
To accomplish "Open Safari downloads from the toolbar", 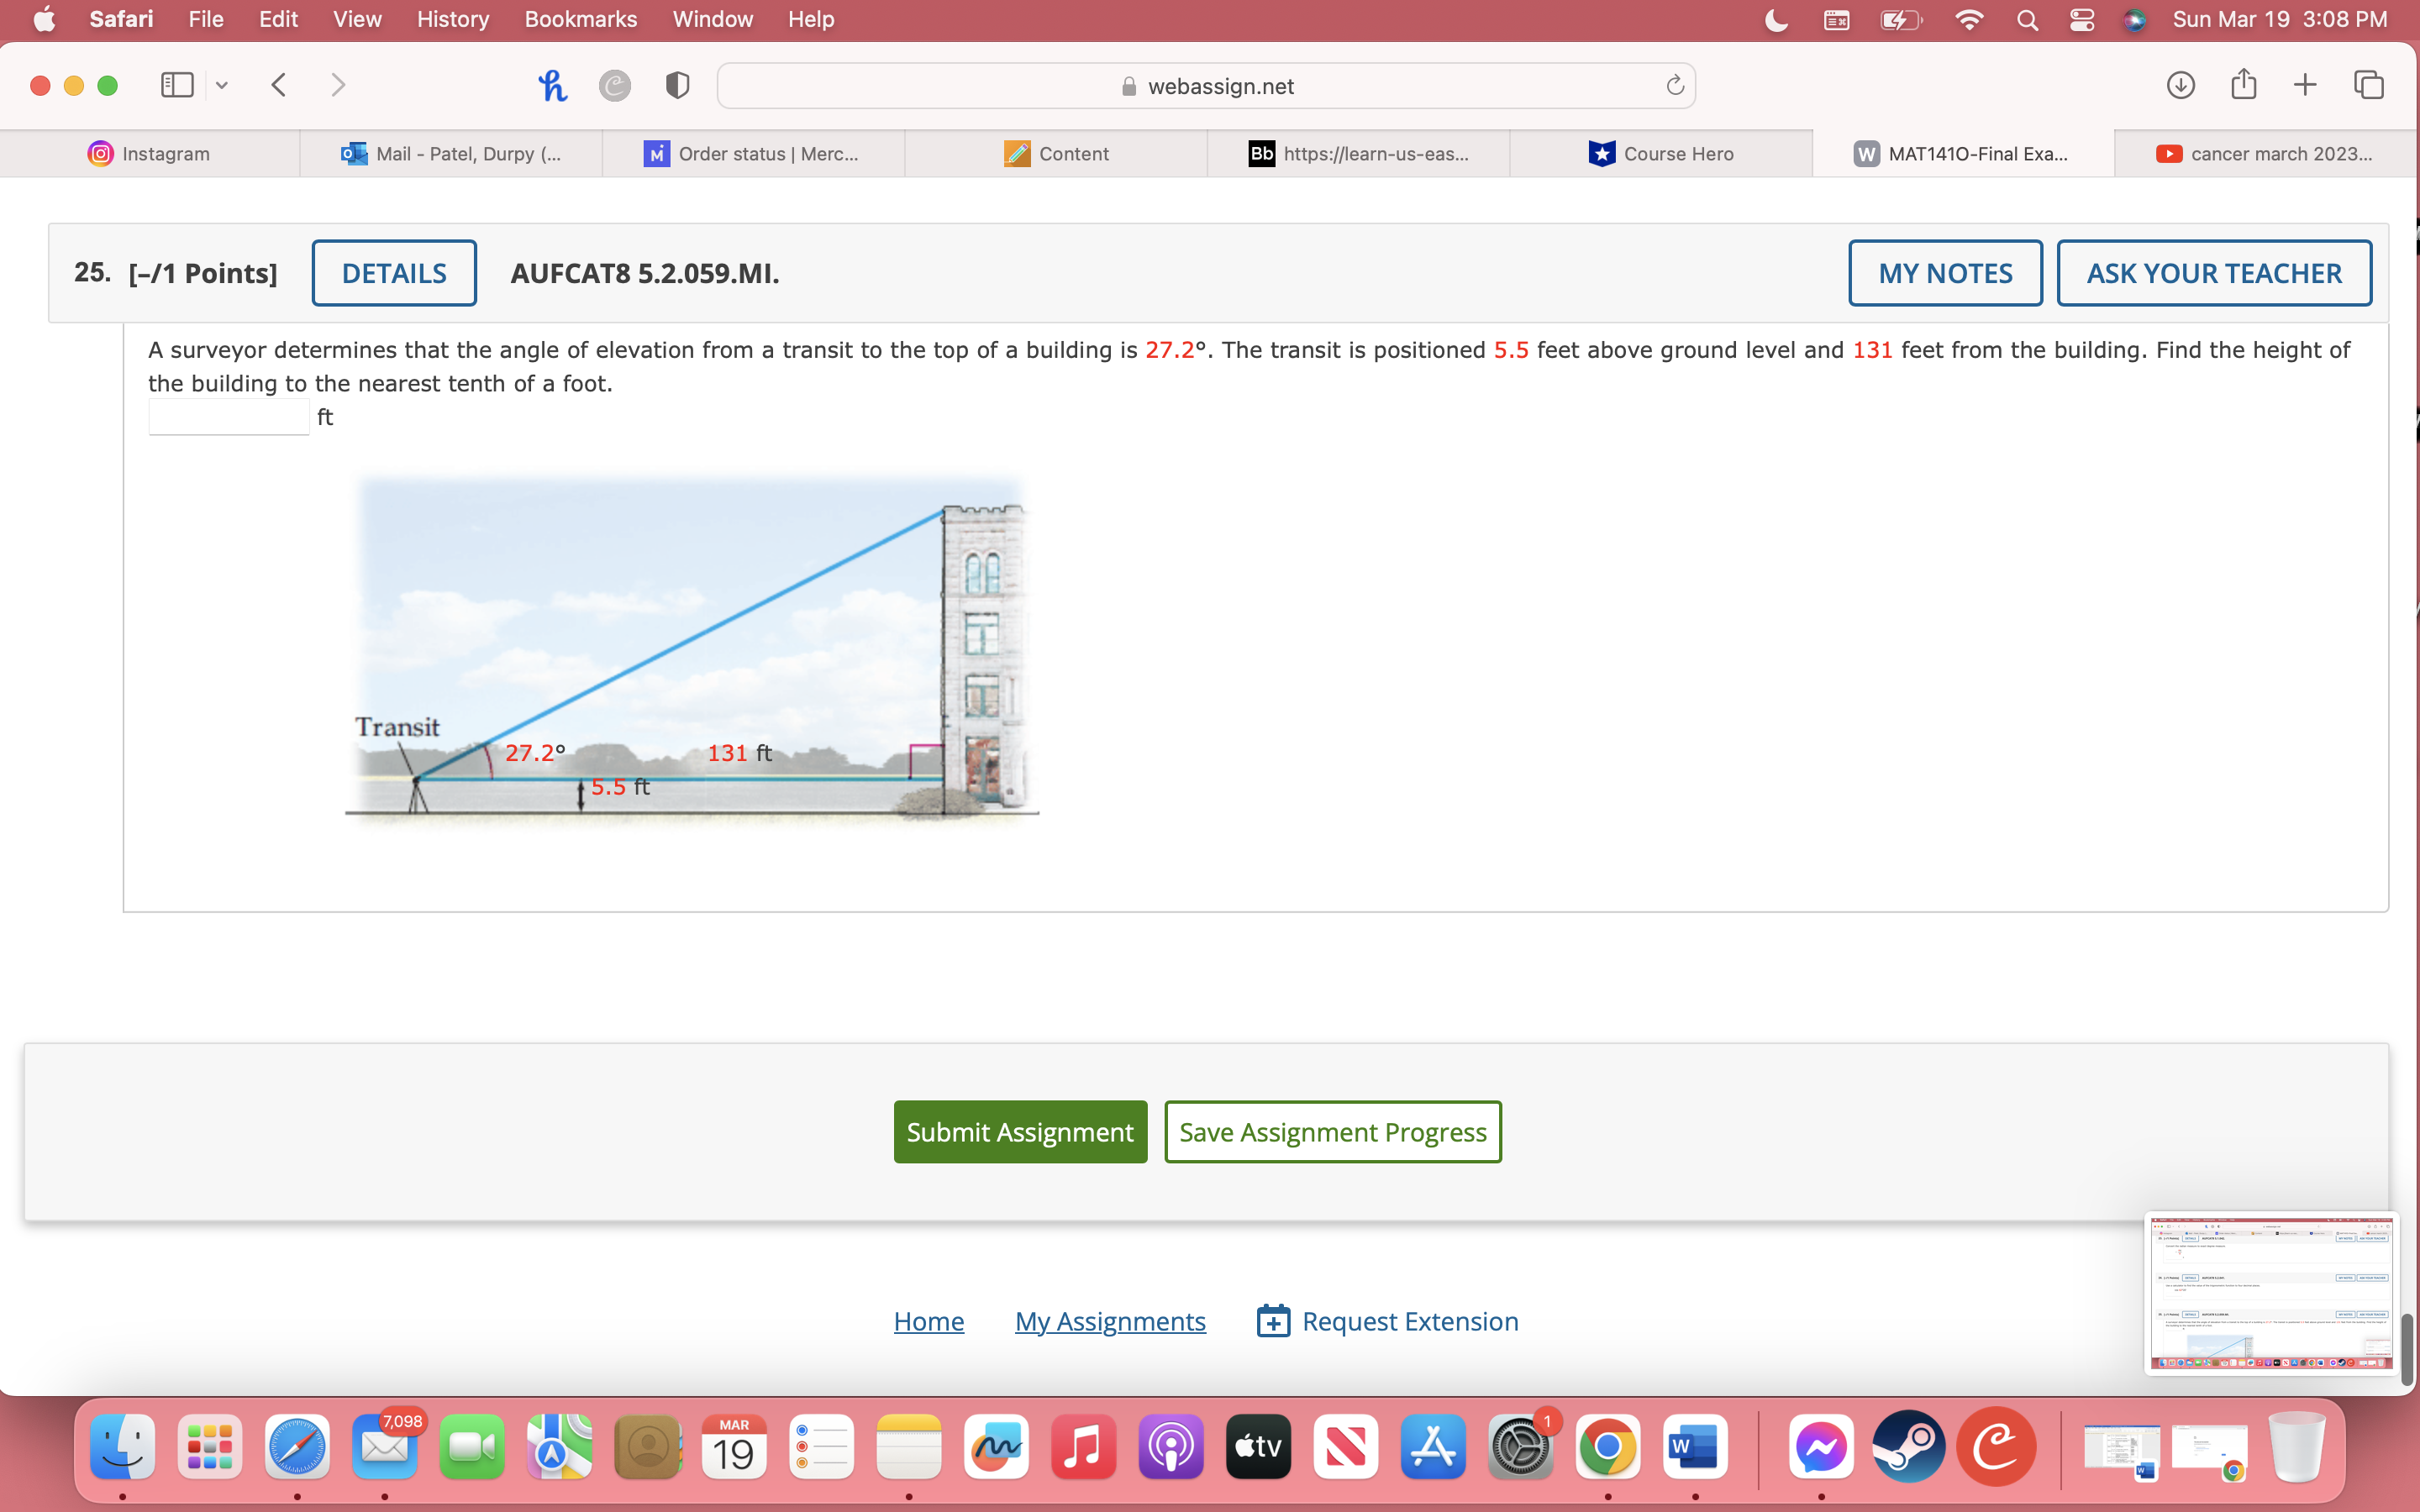I will (x=2180, y=85).
